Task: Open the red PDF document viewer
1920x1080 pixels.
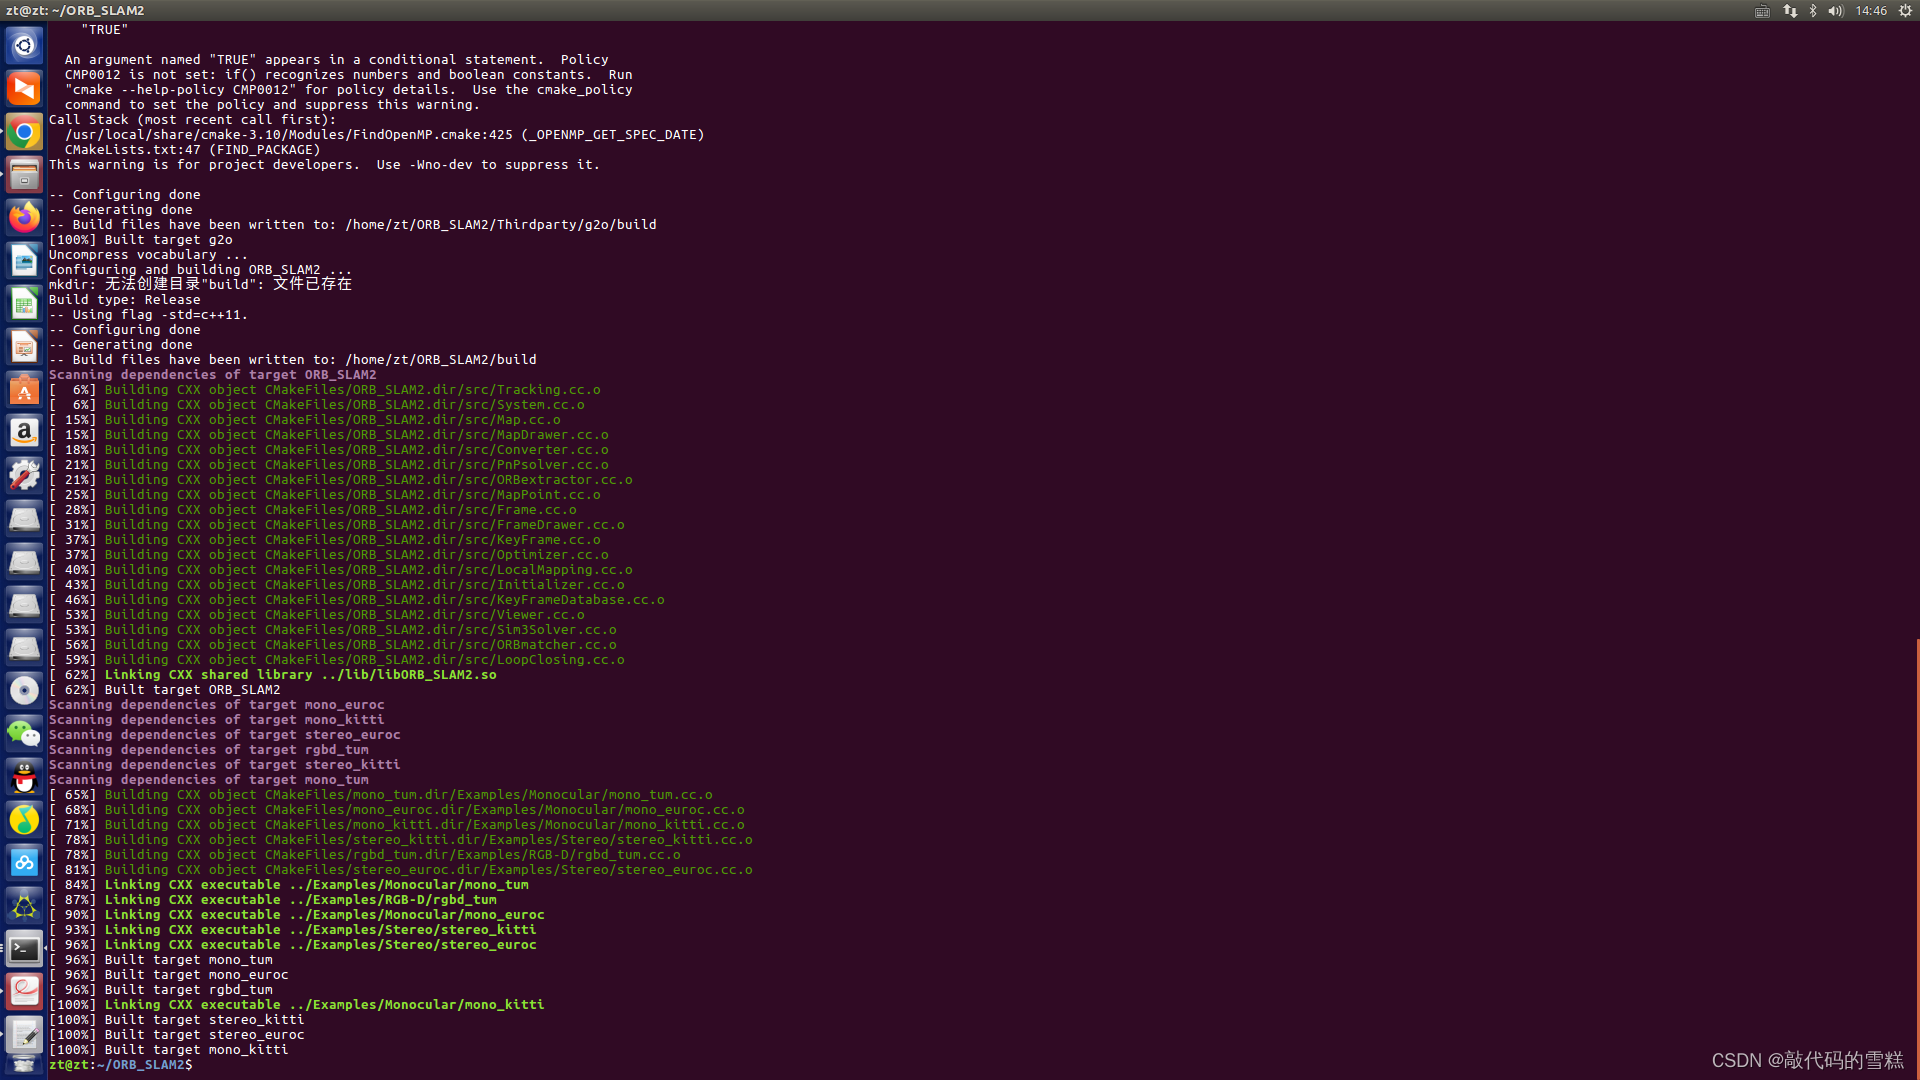Action: tap(24, 992)
